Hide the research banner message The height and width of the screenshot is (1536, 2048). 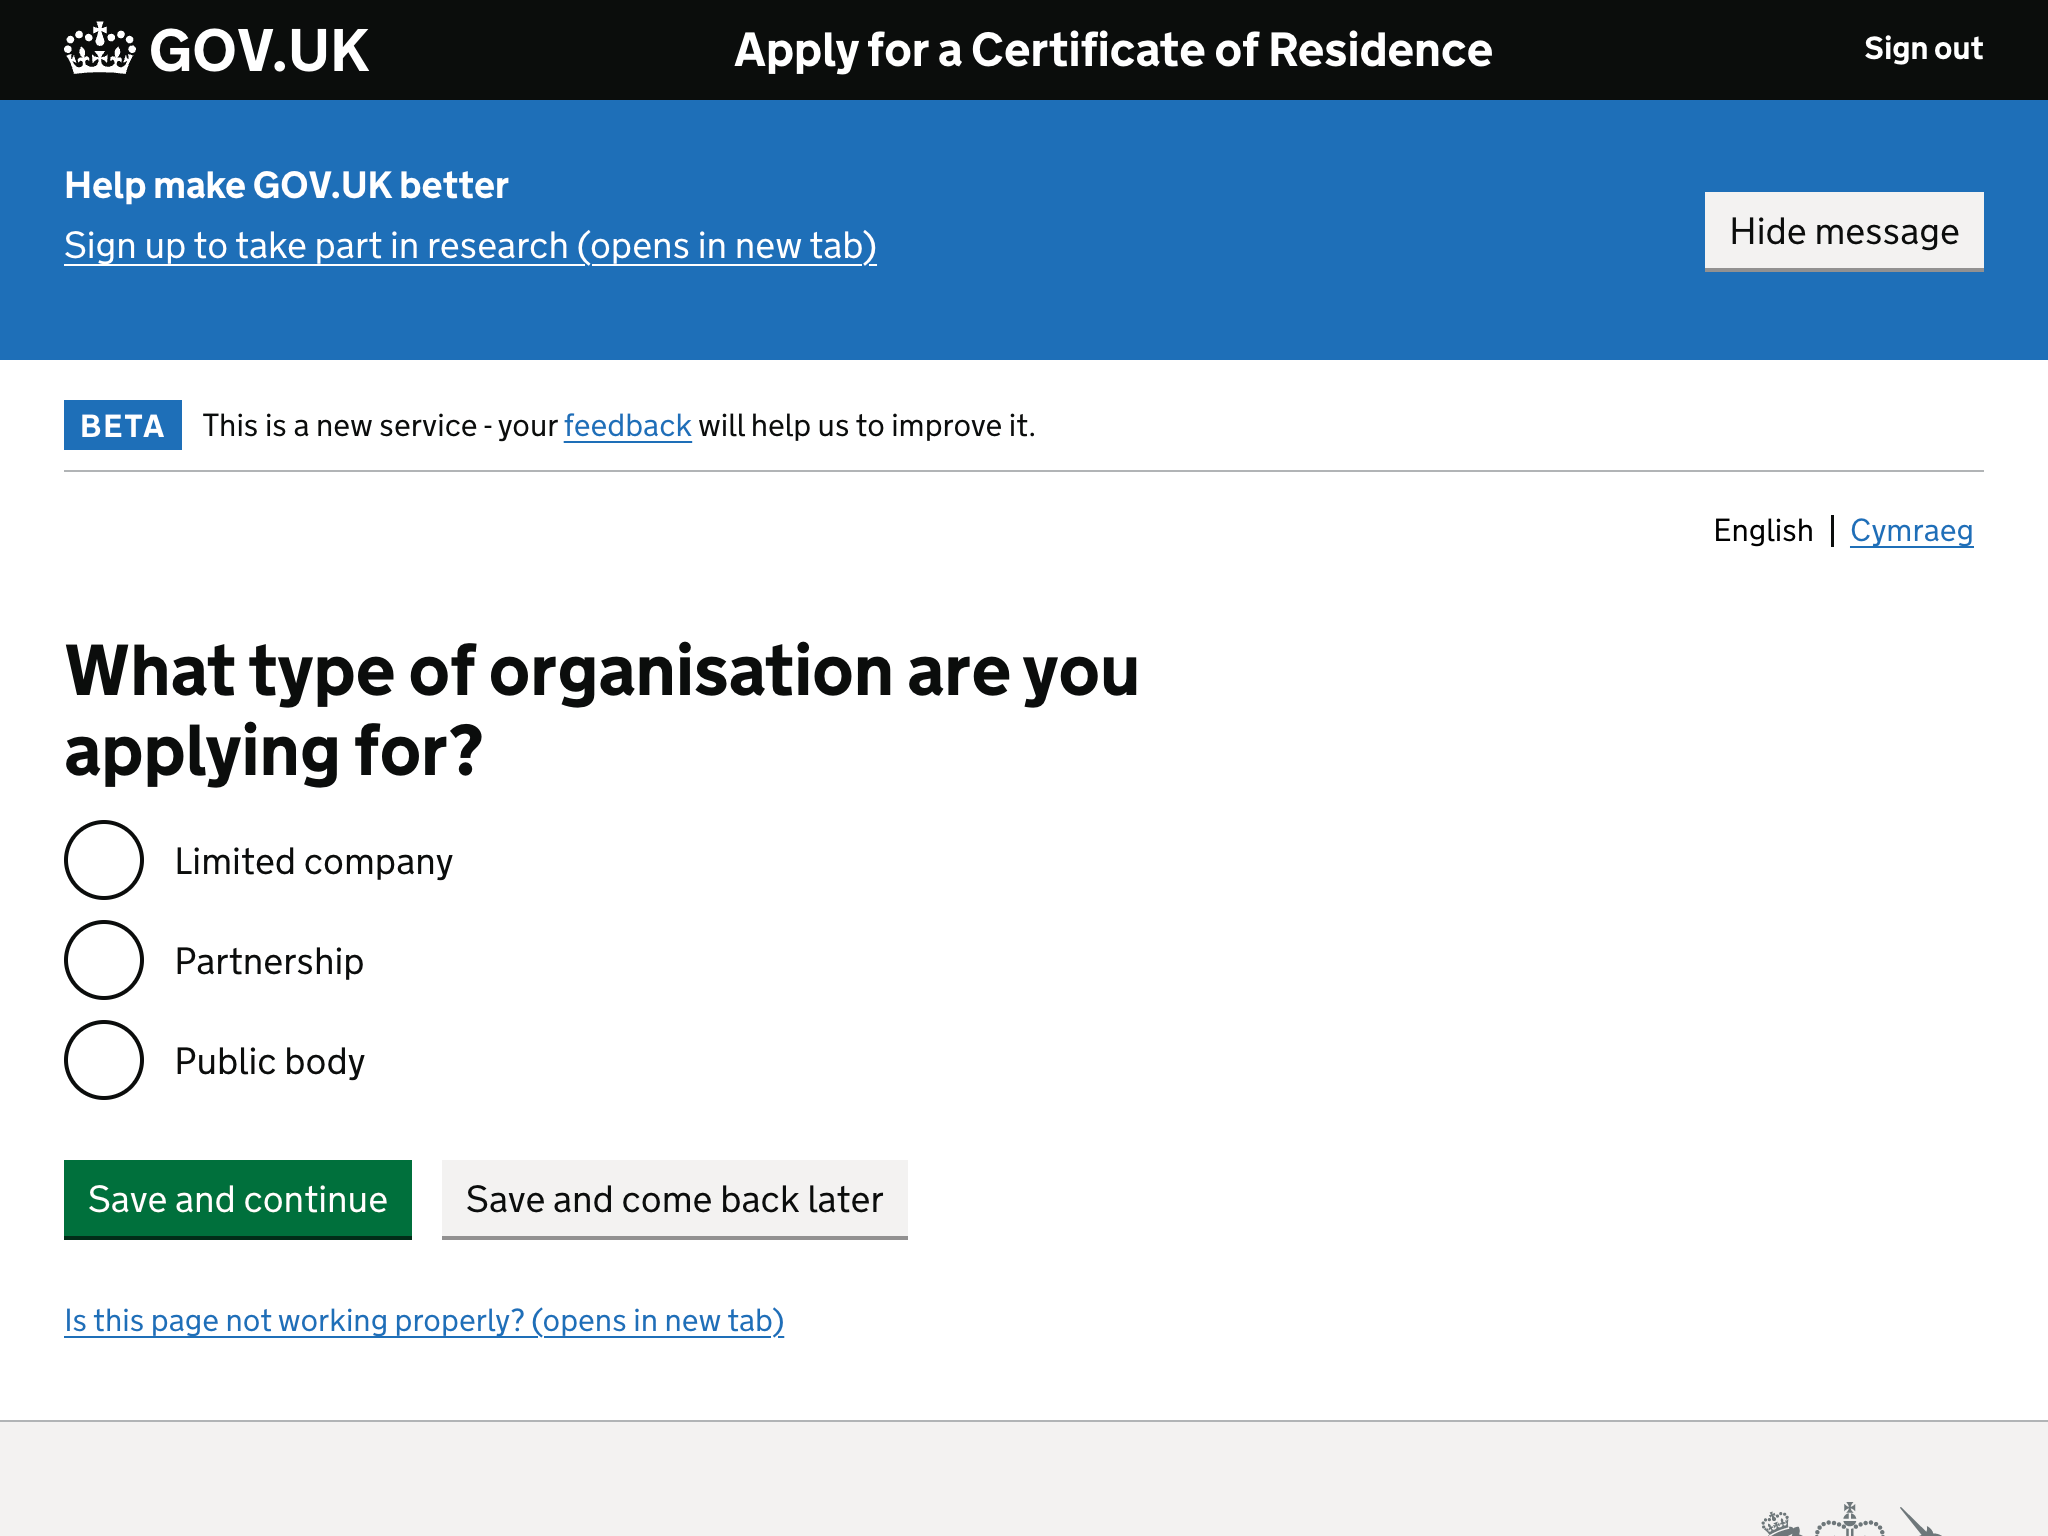(x=1843, y=231)
